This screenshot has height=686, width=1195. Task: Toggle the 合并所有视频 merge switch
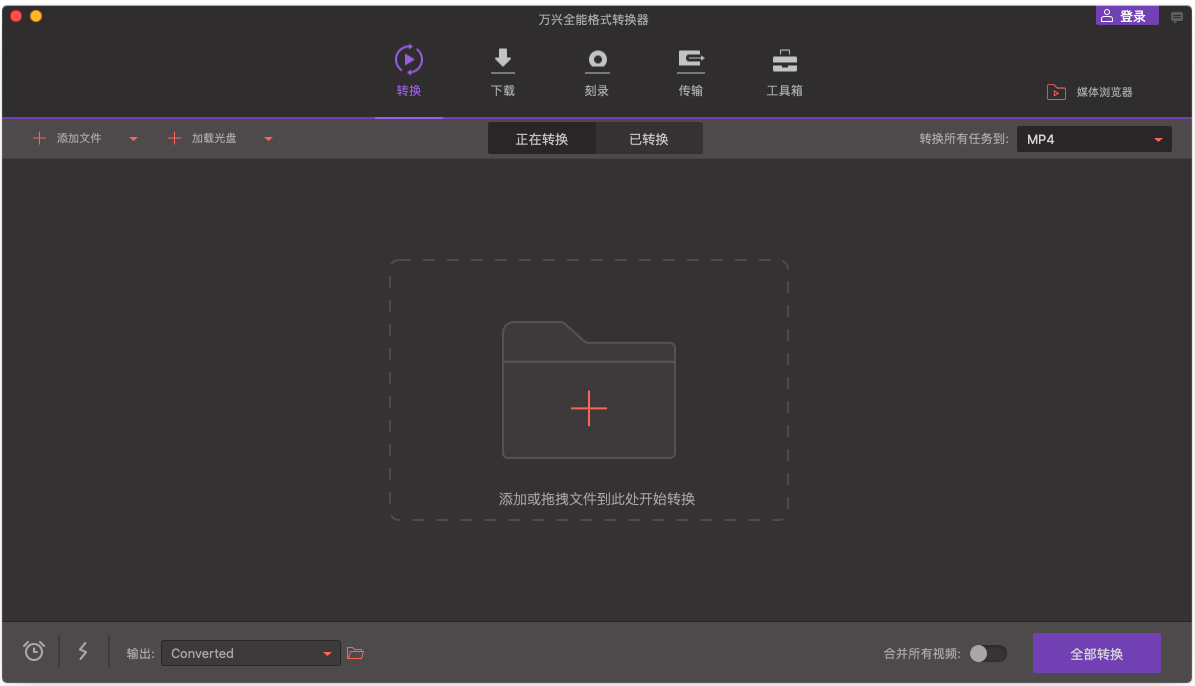tap(988, 653)
